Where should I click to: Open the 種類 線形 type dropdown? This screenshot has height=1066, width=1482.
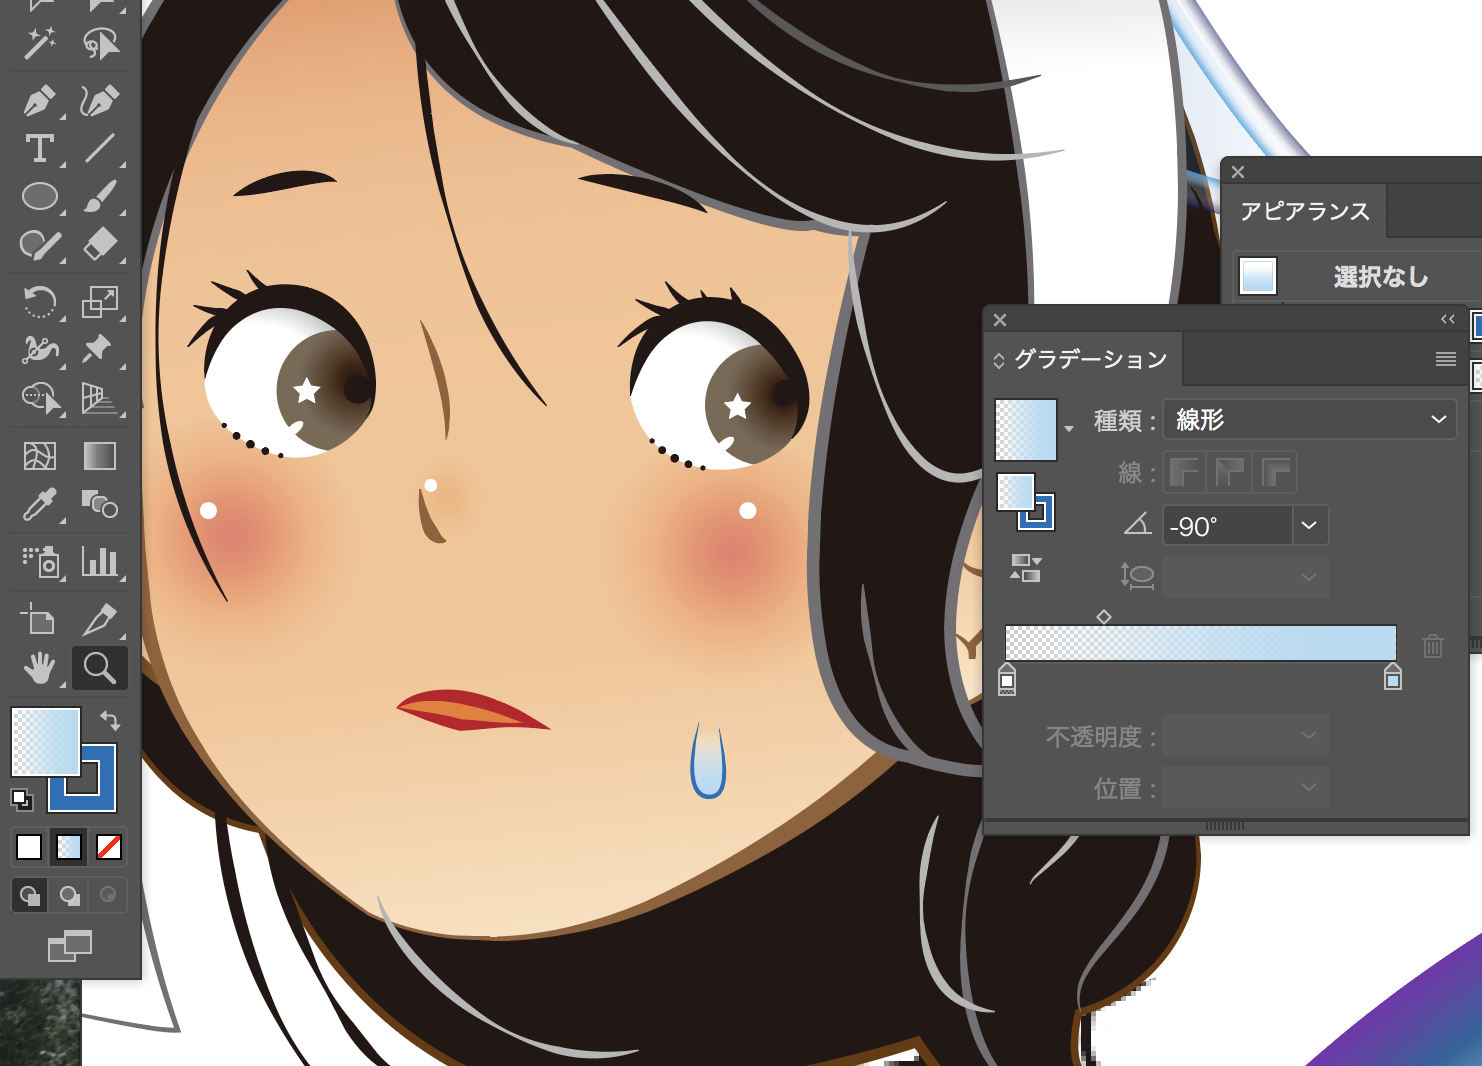pos(1310,419)
